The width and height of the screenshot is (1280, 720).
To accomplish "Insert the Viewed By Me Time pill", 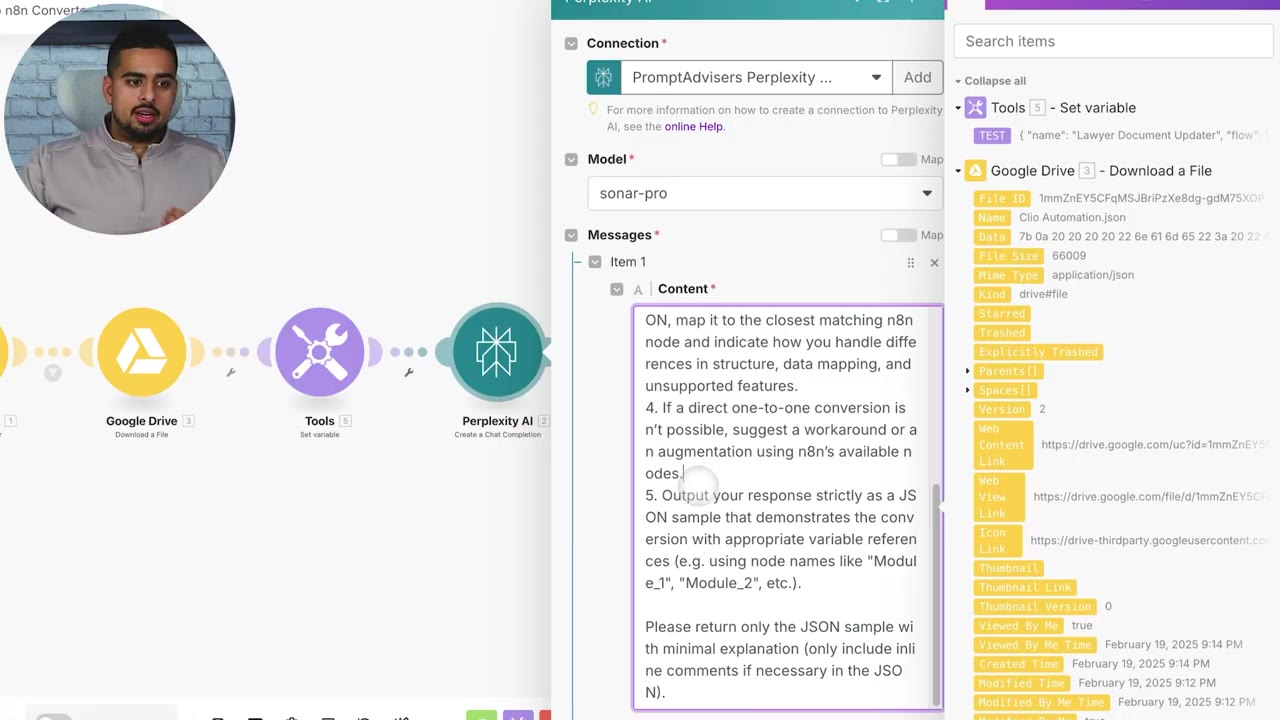I will click(1035, 645).
